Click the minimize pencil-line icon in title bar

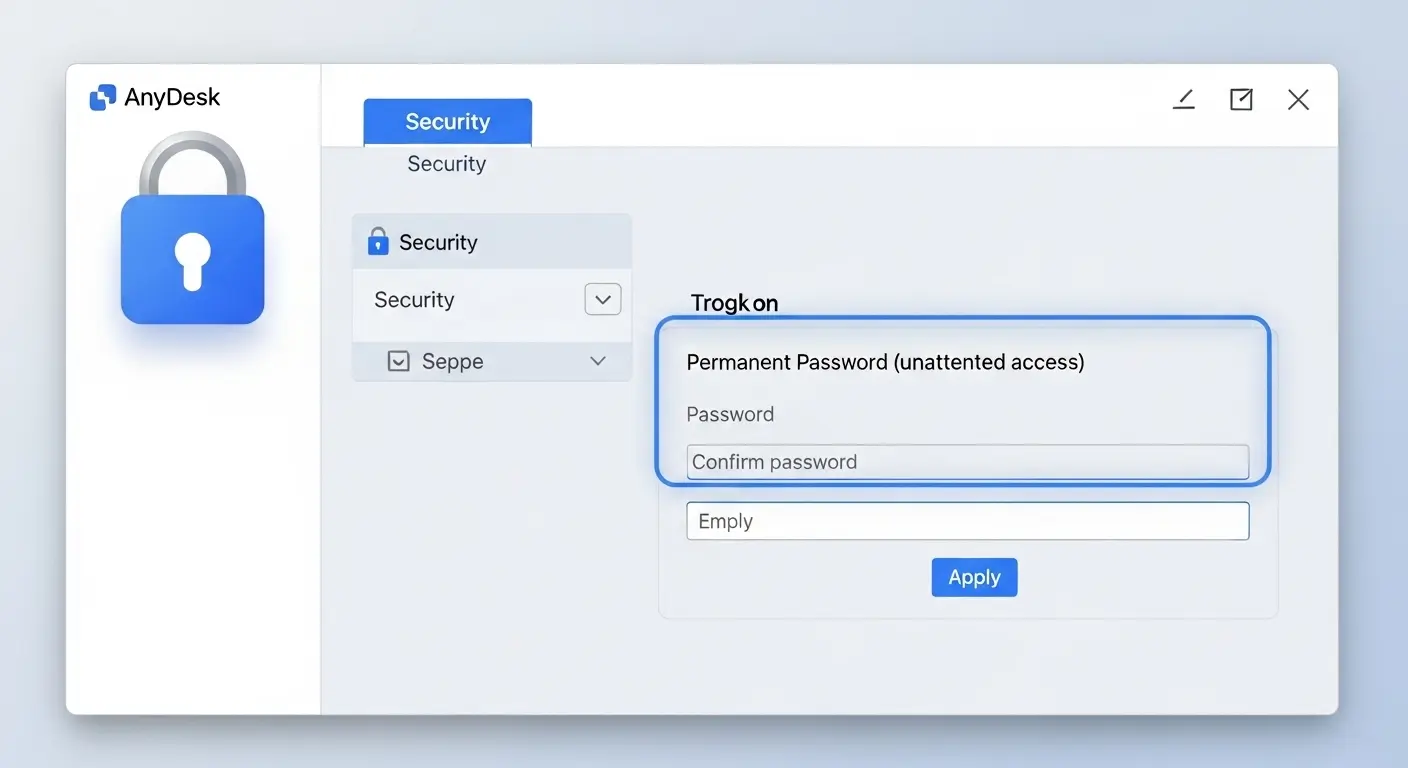pyautogui.click(x=1184, y=98)
